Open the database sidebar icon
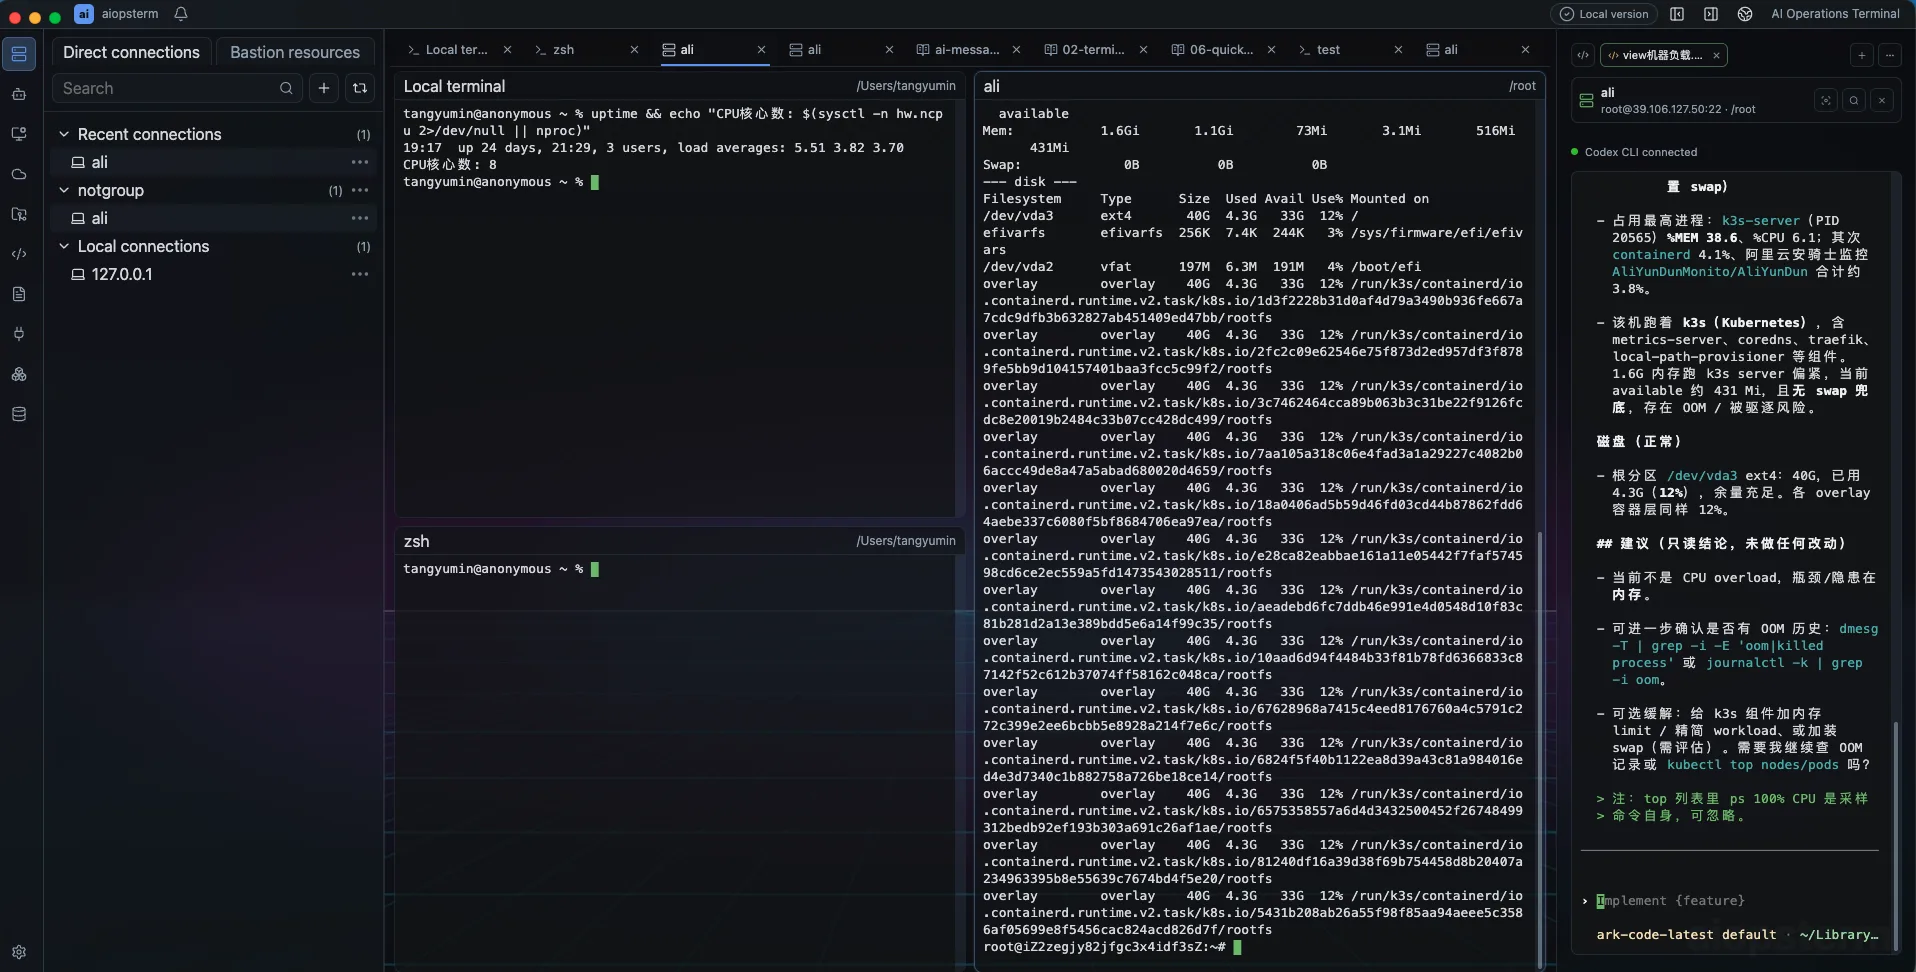Image resolution: width=1916 pixels, height=972 pixels. (19, 414)
